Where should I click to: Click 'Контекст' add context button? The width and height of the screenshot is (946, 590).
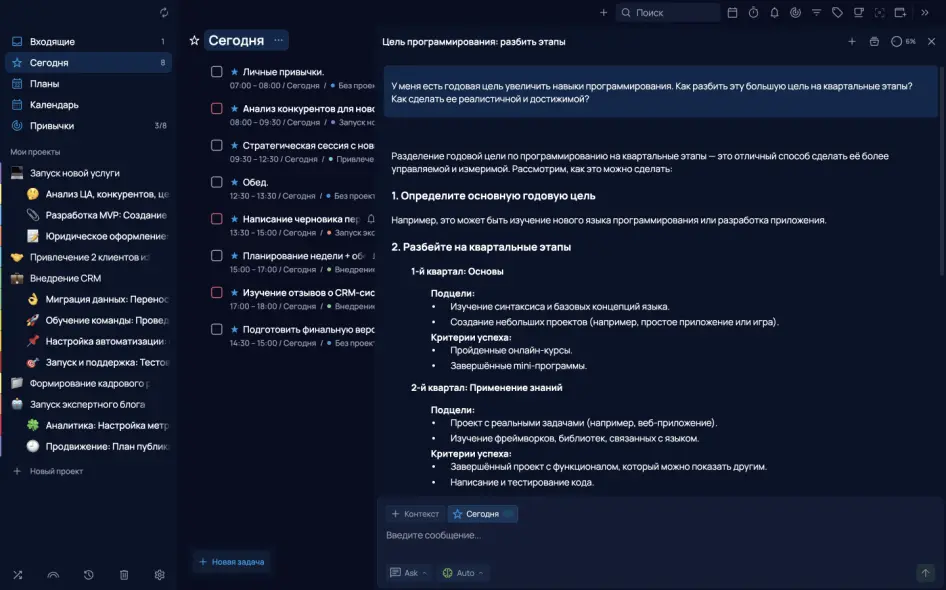click(x=415, y=514)
